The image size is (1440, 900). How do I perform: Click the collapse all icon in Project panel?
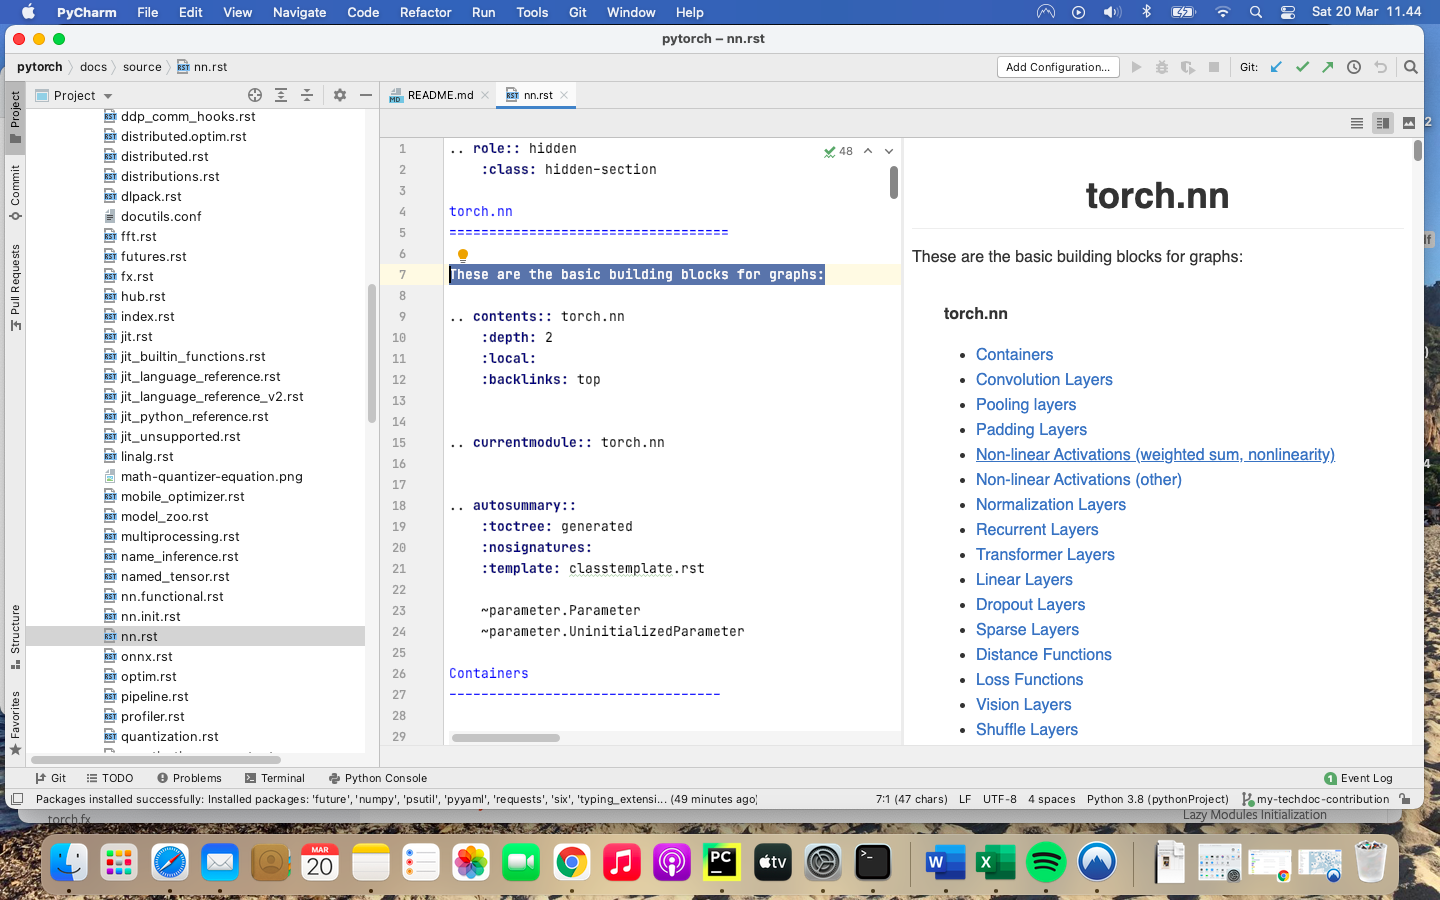click(x=307, y=95)
